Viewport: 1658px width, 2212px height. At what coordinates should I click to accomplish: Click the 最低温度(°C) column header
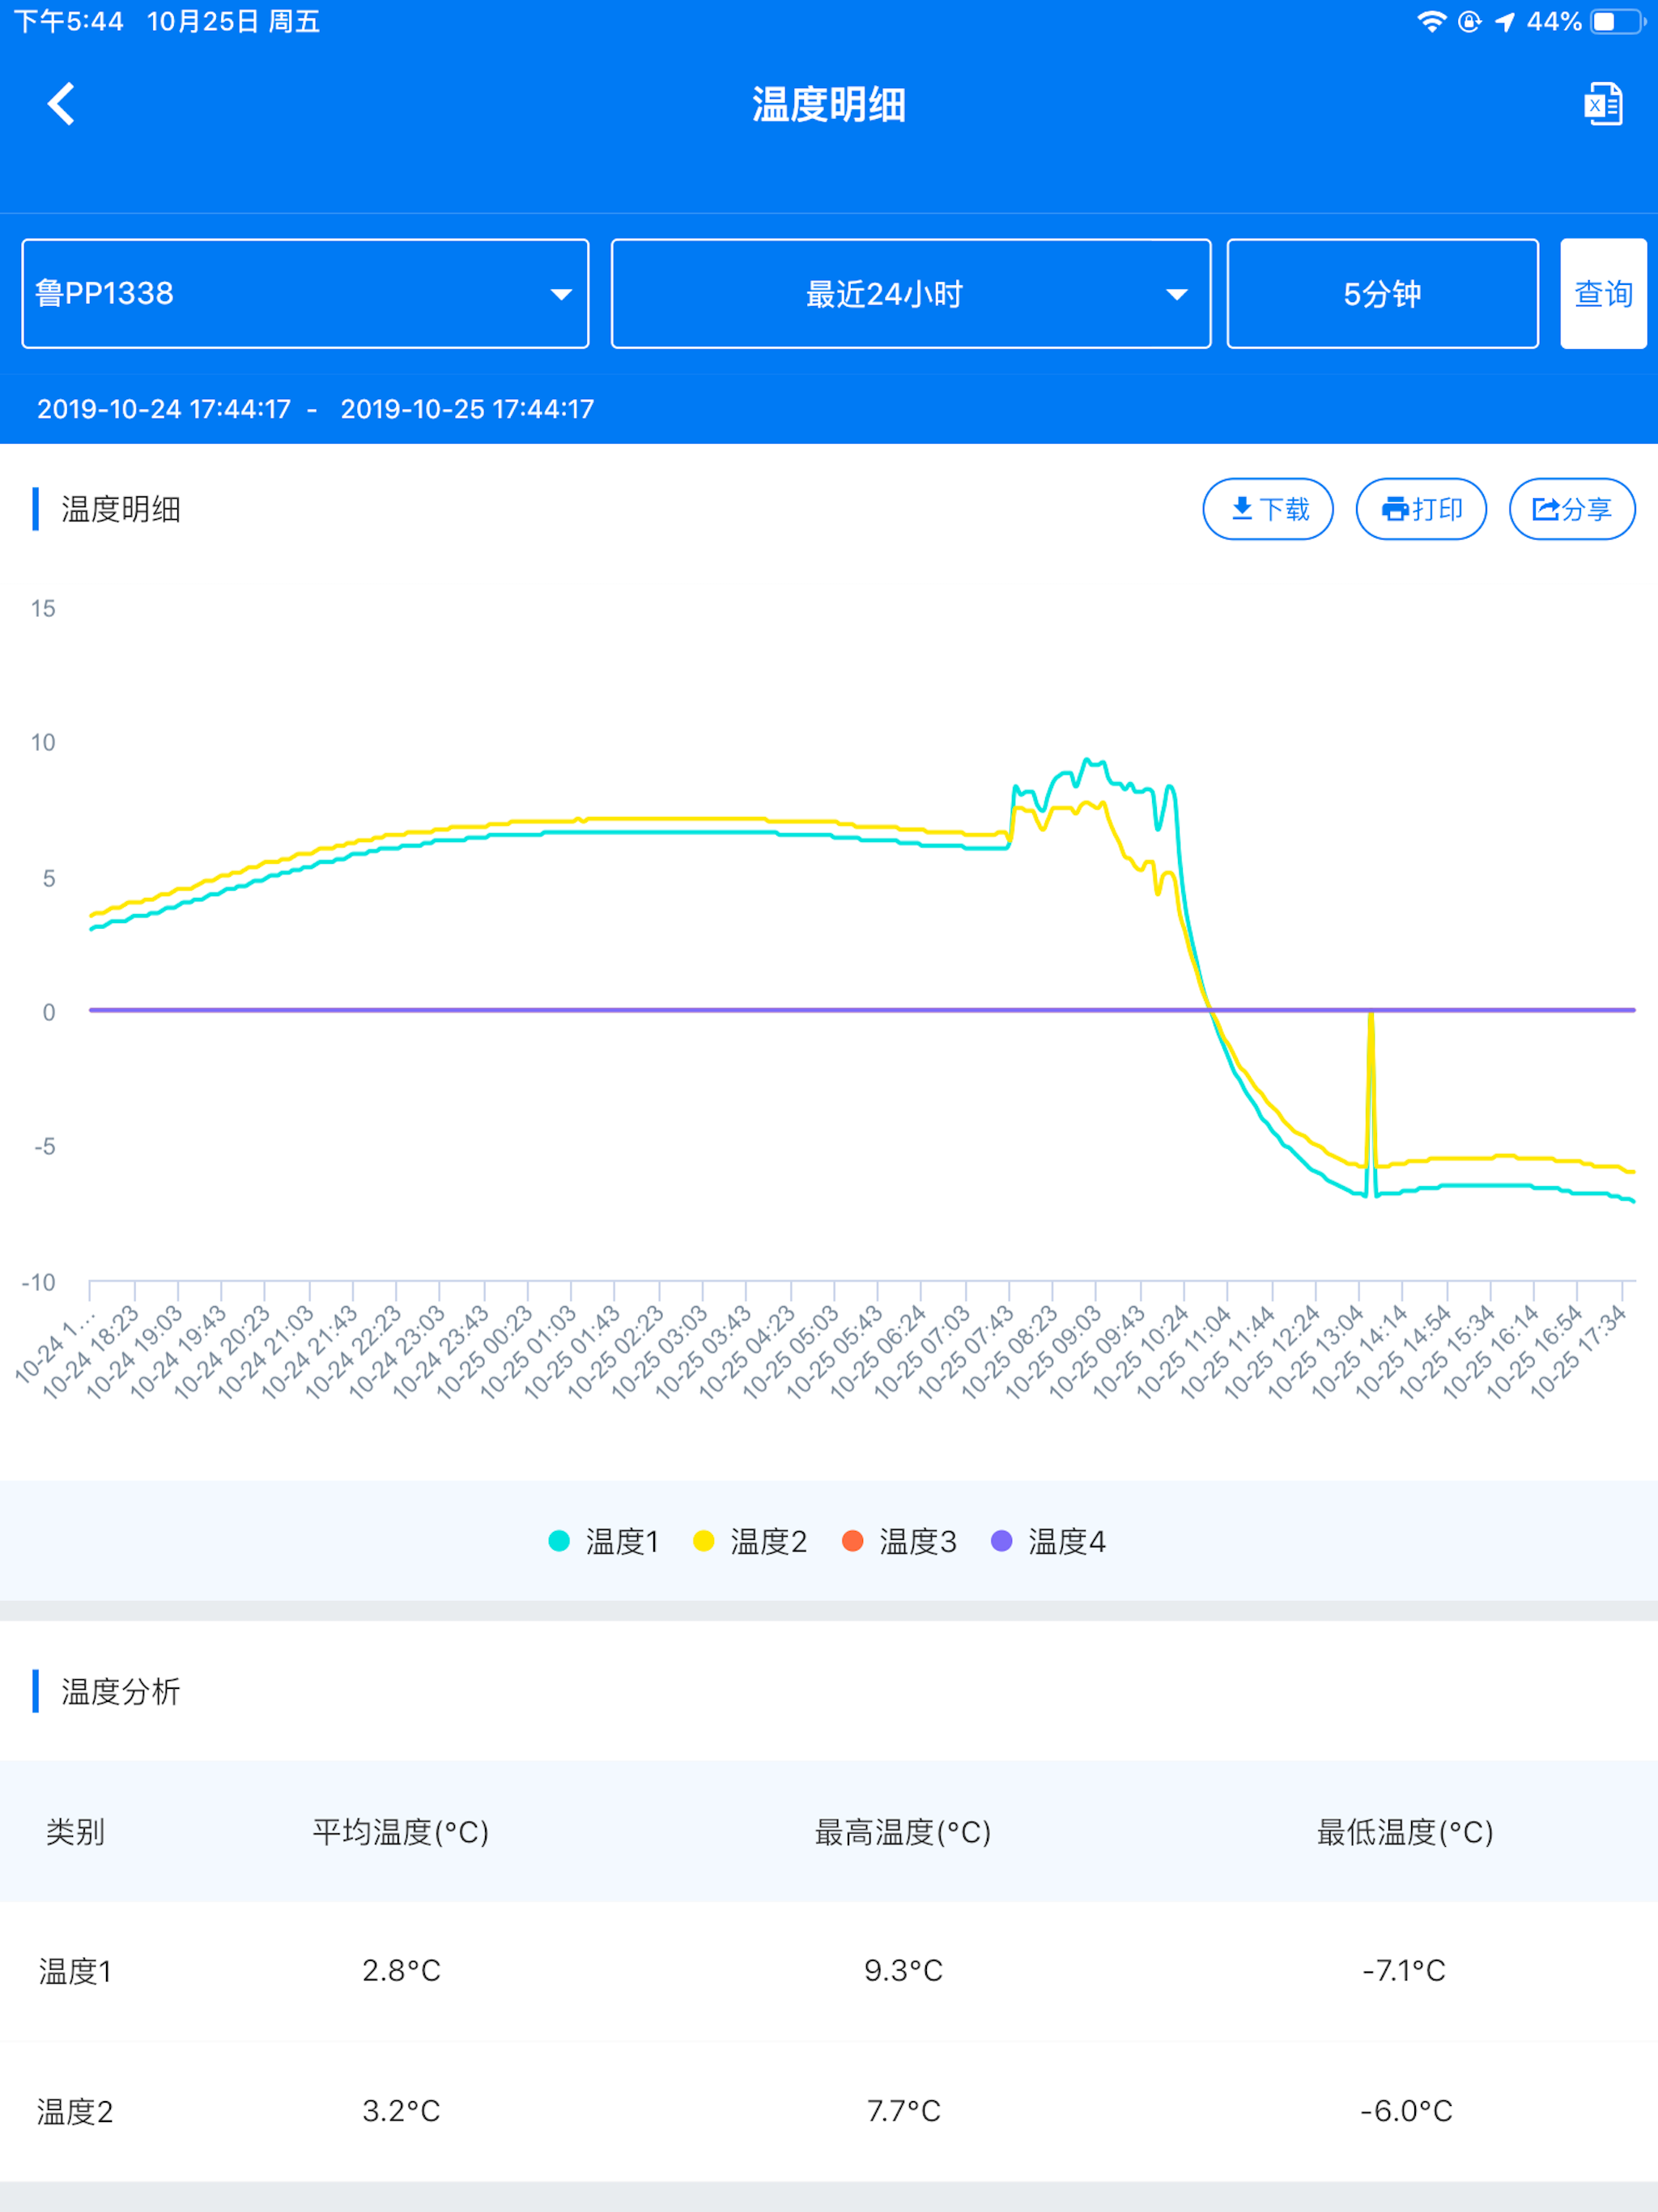point(1405,1831)
